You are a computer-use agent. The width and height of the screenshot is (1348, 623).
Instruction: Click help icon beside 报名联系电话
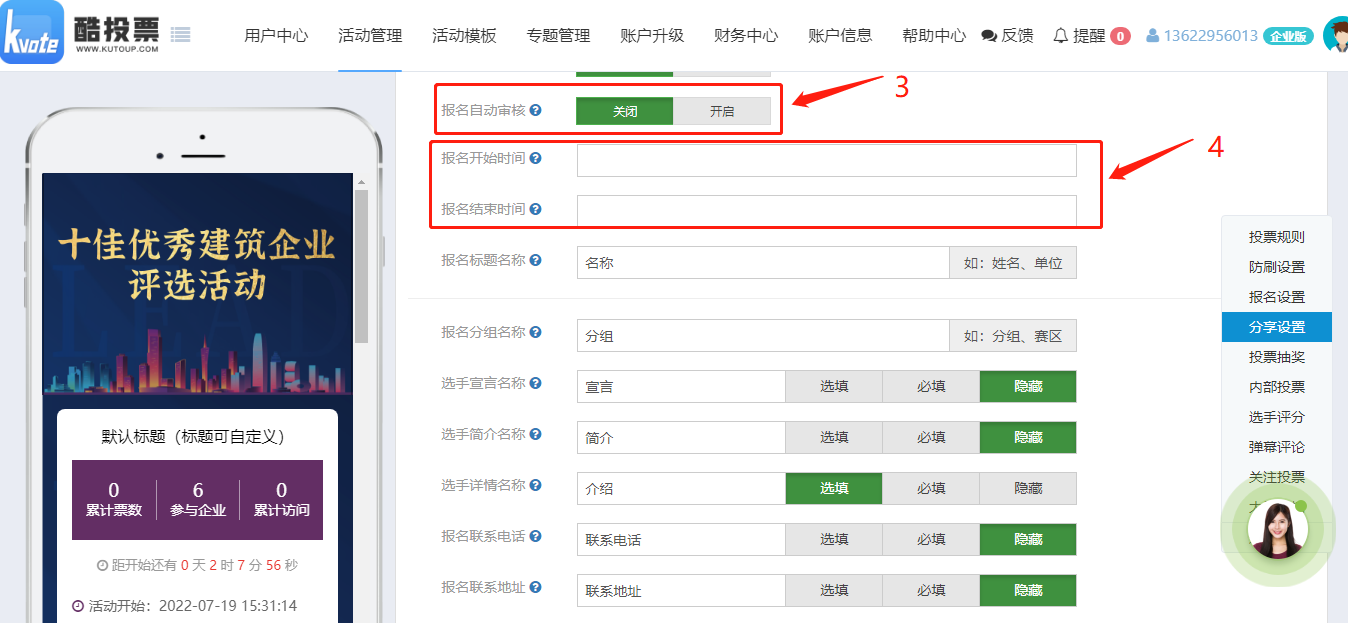coord(536,536)
